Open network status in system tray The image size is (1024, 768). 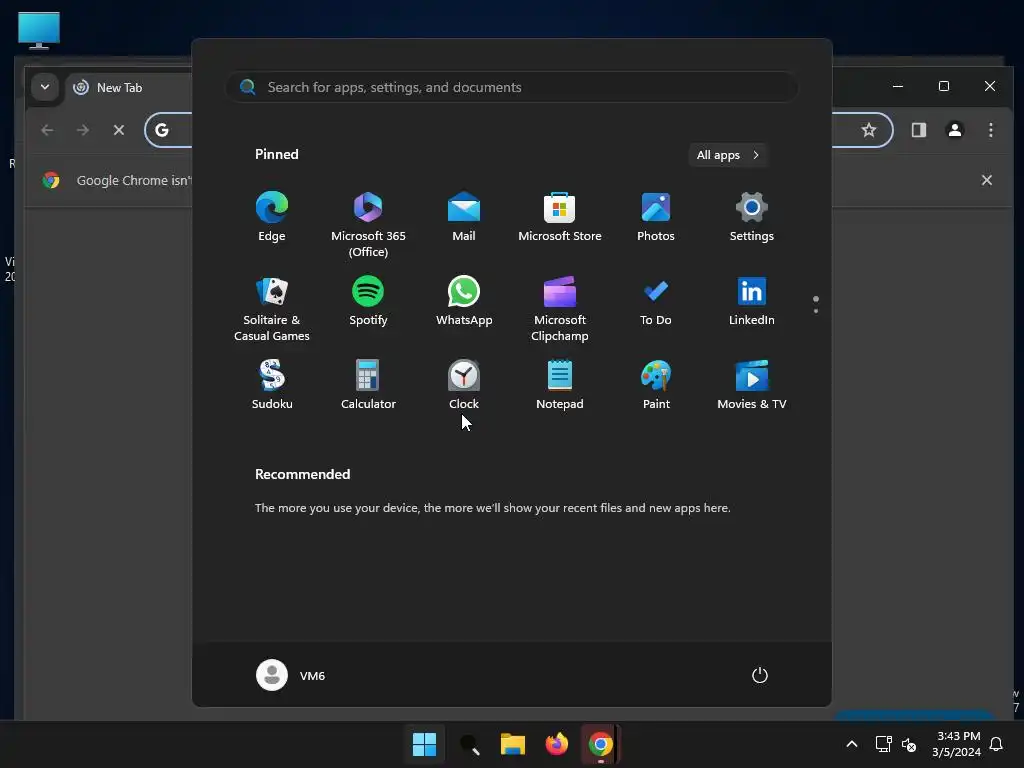point(884,744)
